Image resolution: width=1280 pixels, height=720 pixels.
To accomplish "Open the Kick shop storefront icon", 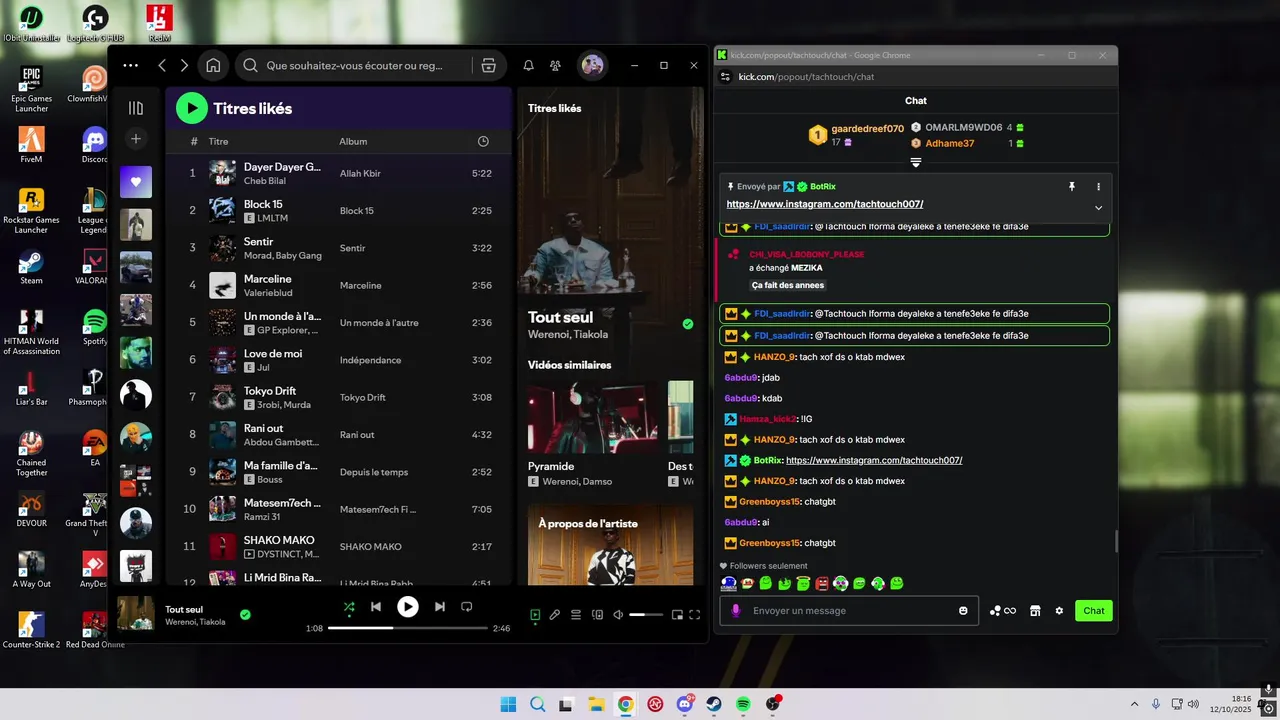I will pyautogui.click(x=1035, y=611).
